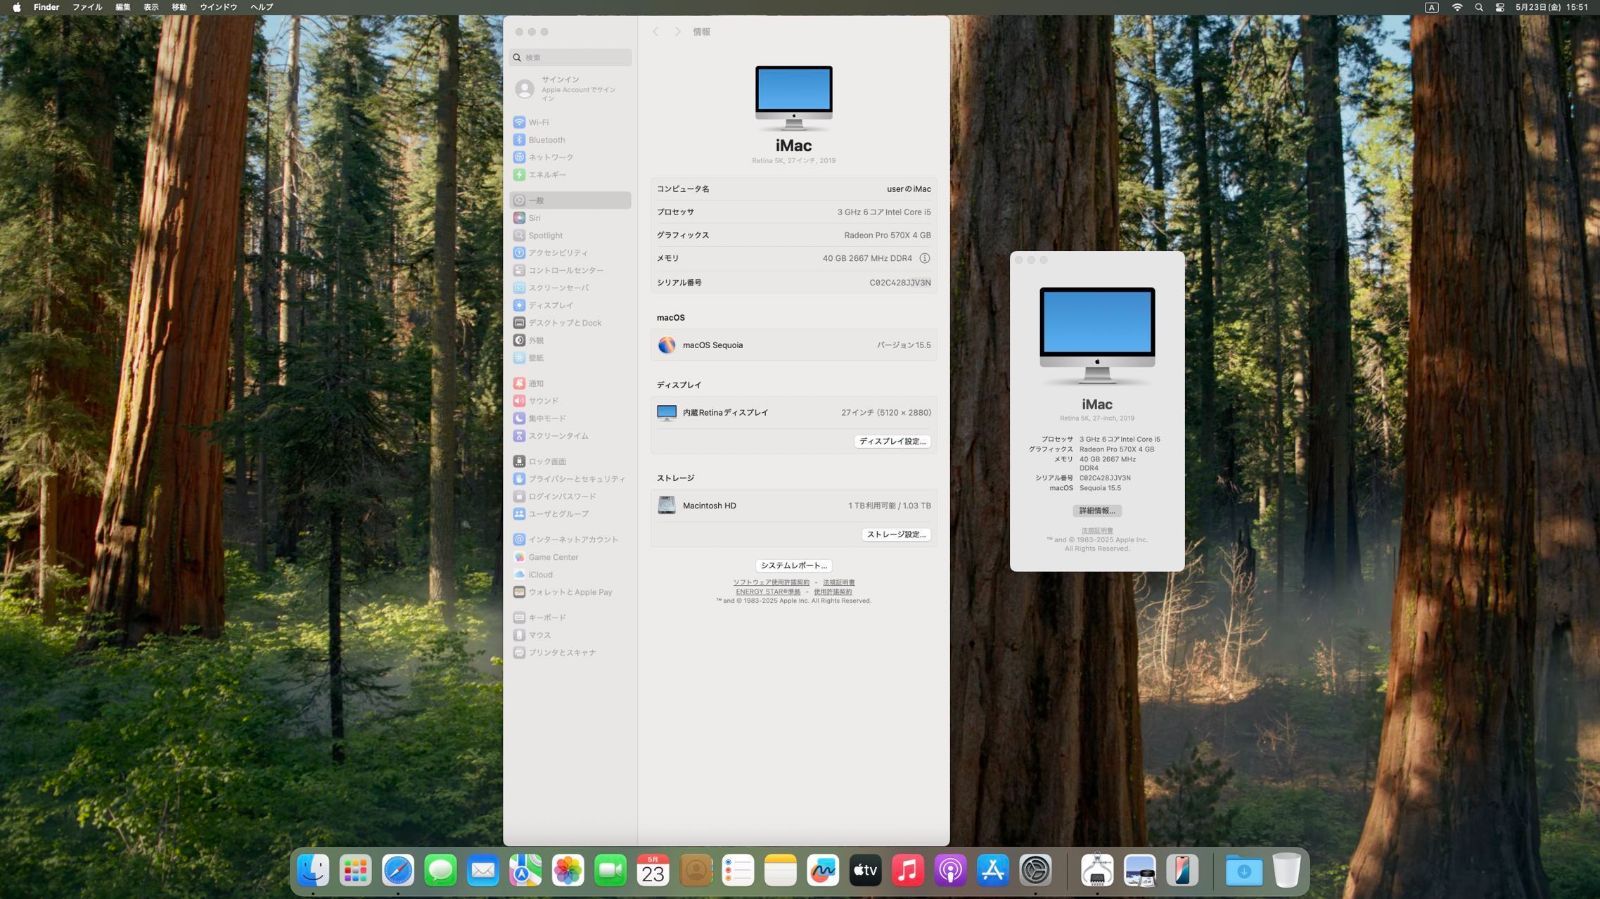Click the Spotlight magnifier in the menu bar
Screen dimensions: 1600x899
[x=1479, y=7]
